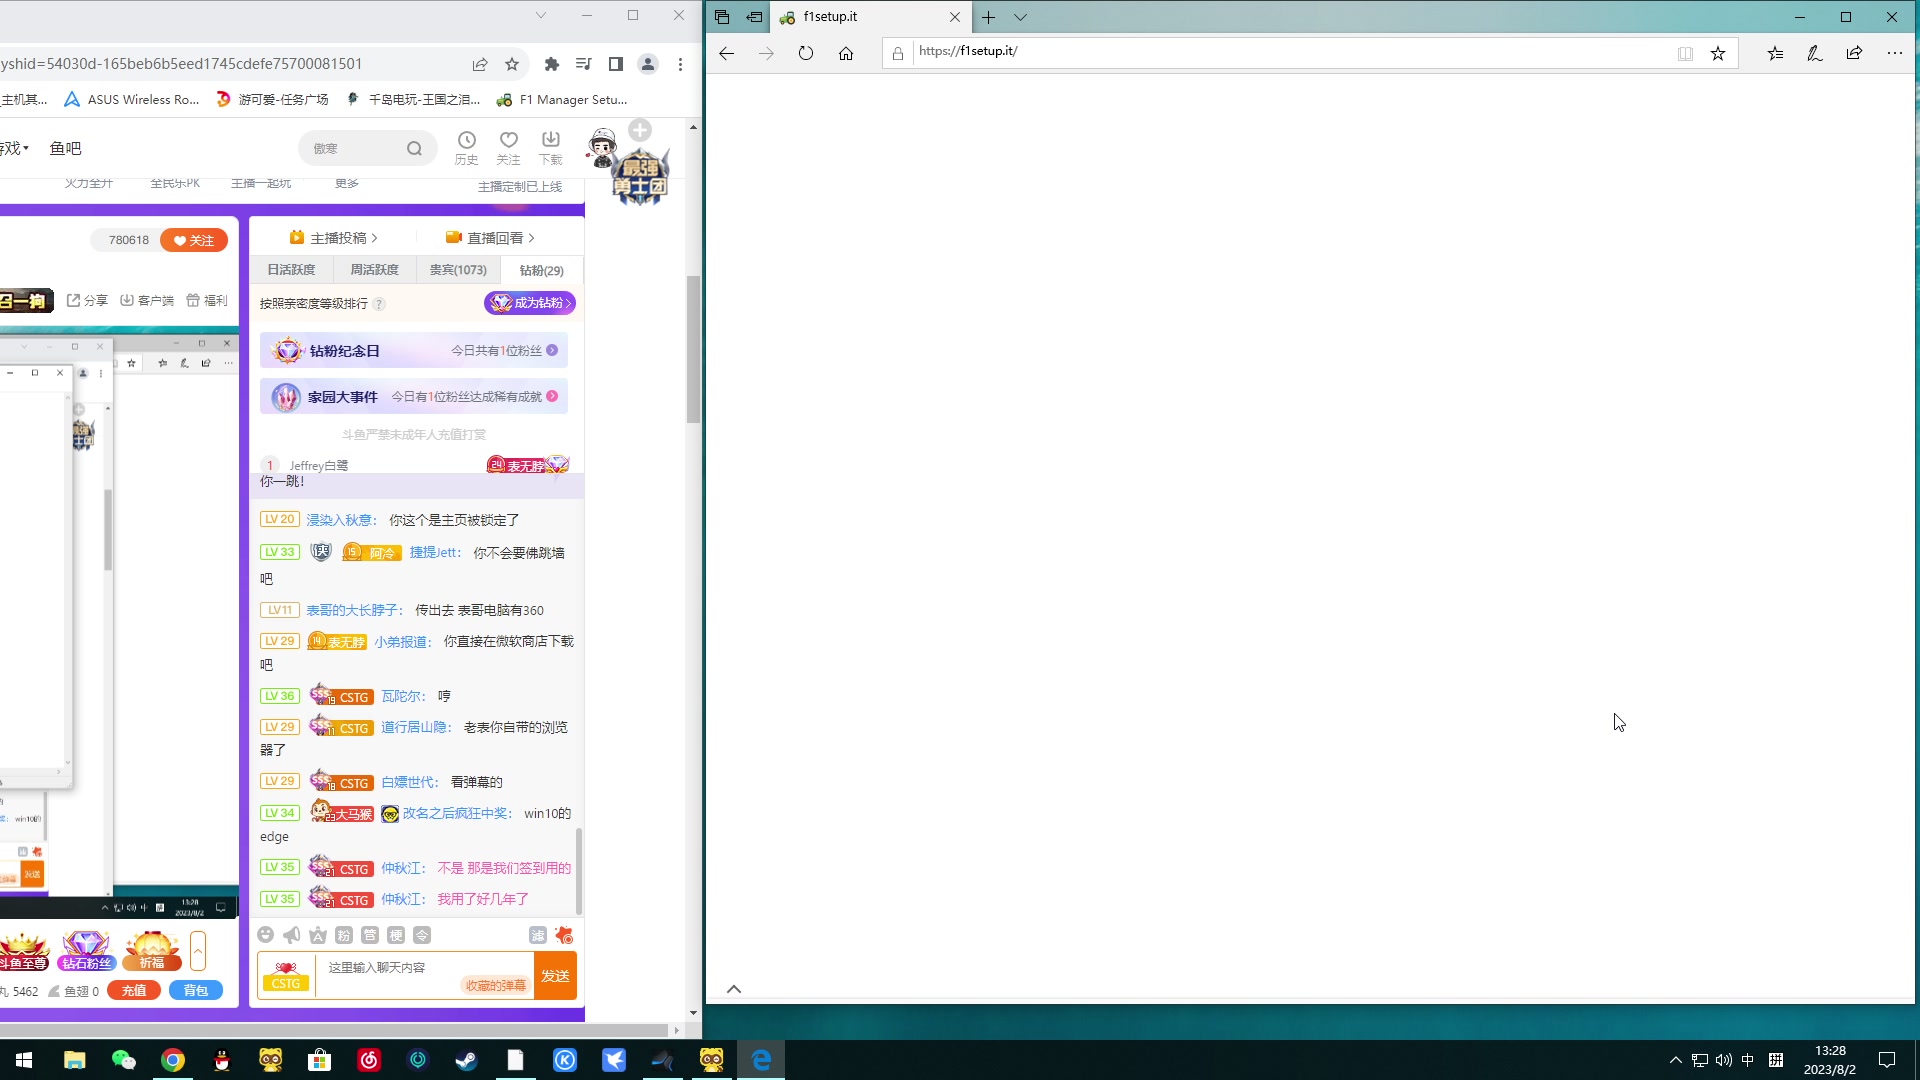Toggle 滤 chat filter button

(538, 935)
